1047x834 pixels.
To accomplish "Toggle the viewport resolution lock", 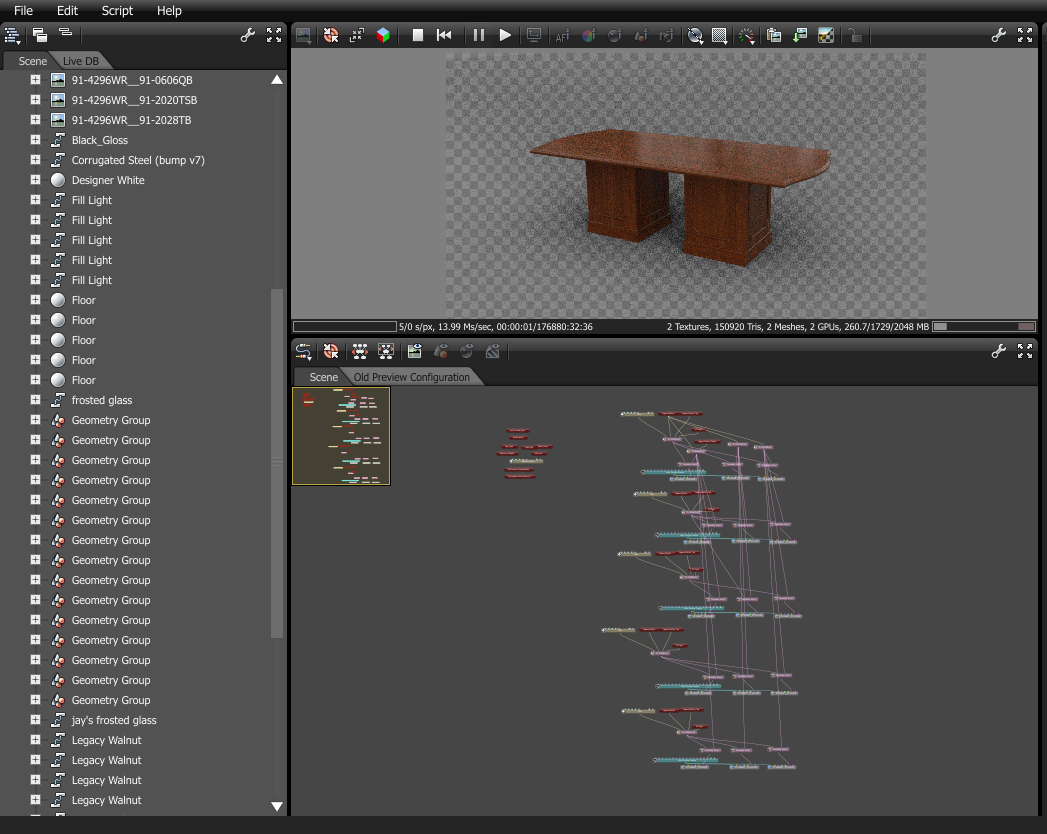I will point(855,35).
